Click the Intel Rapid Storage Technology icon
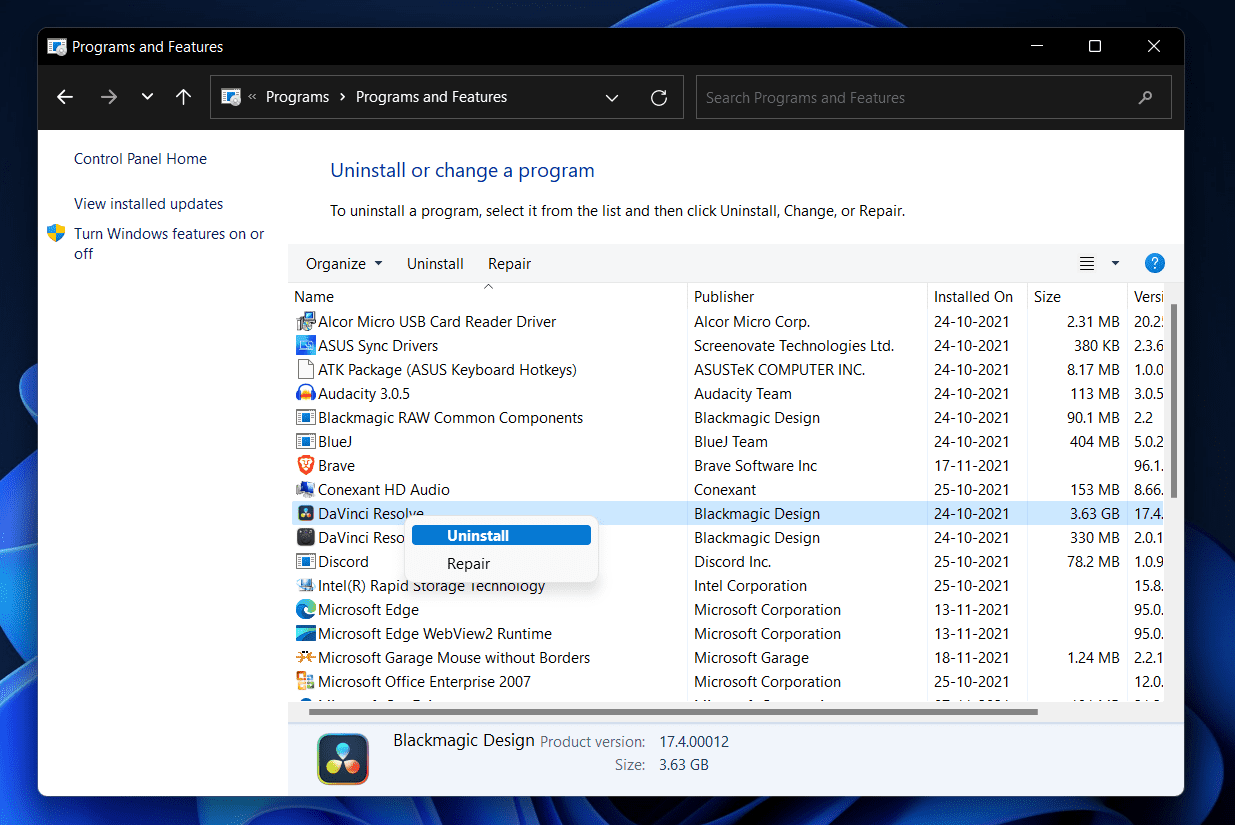Viewport: 1235px width, 825px height. coord(306,586)
